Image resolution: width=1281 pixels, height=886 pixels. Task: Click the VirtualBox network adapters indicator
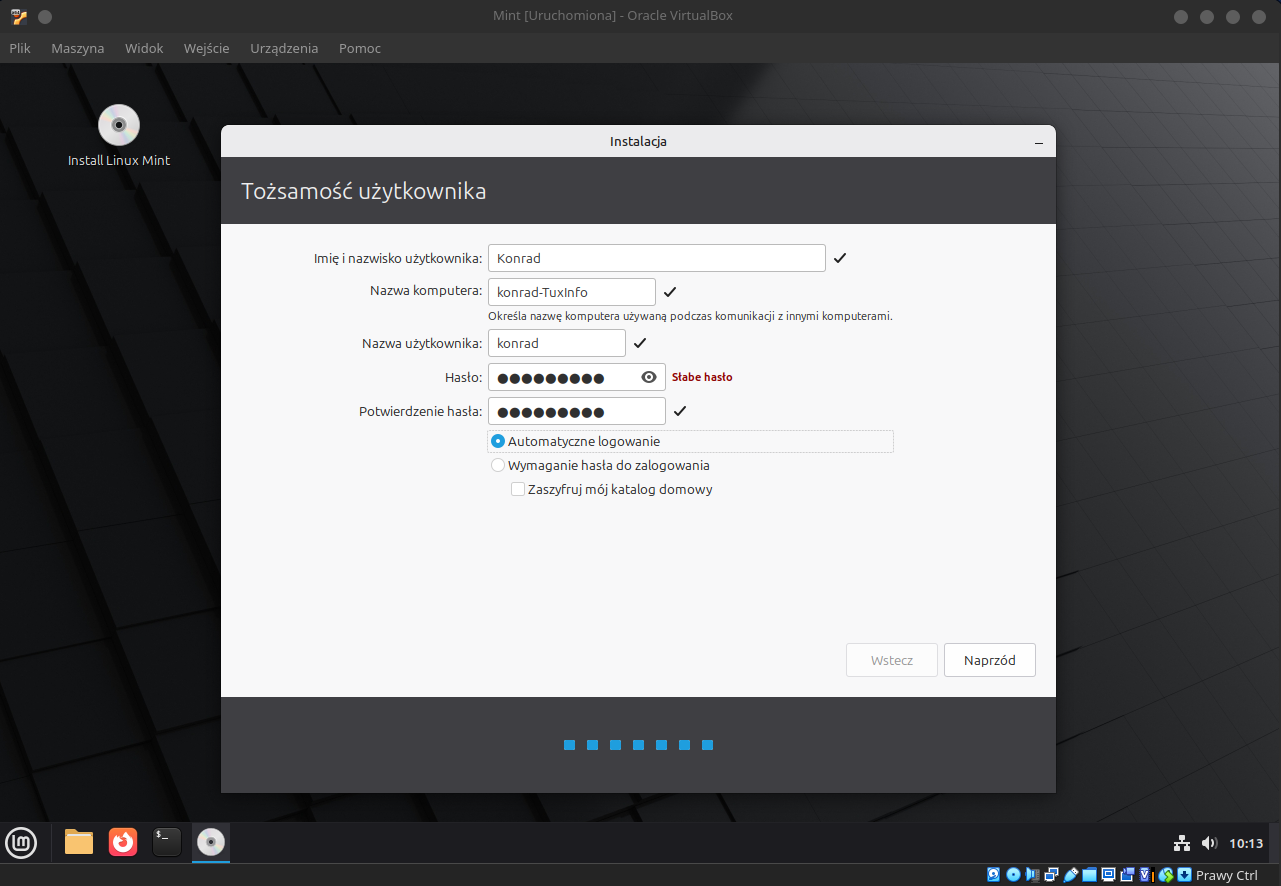[1051, 875]
